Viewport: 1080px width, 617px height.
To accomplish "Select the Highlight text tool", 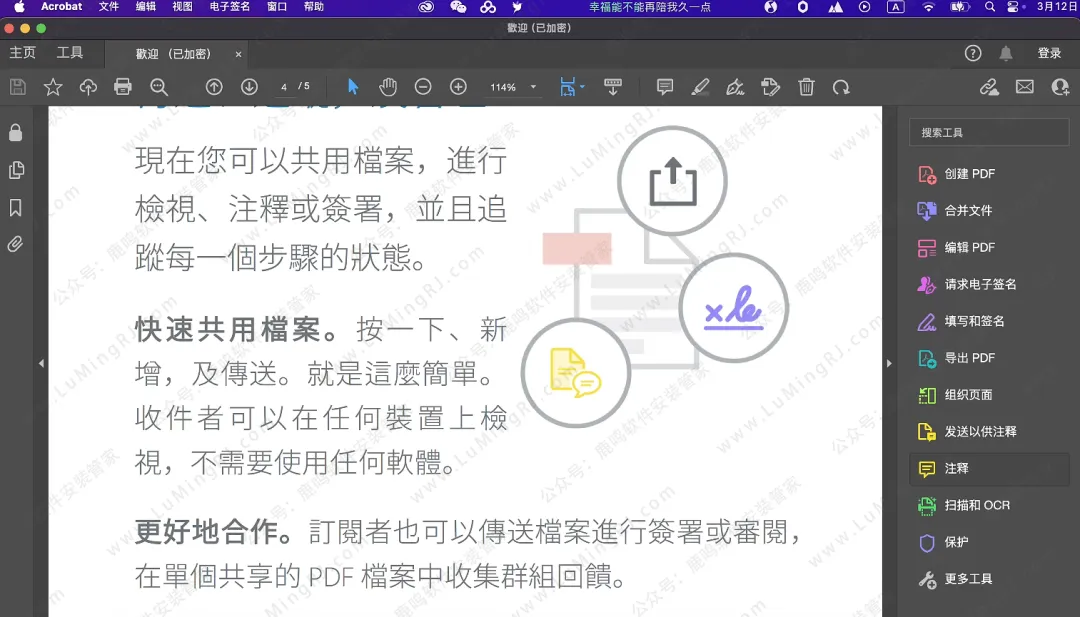I will 699,87.
